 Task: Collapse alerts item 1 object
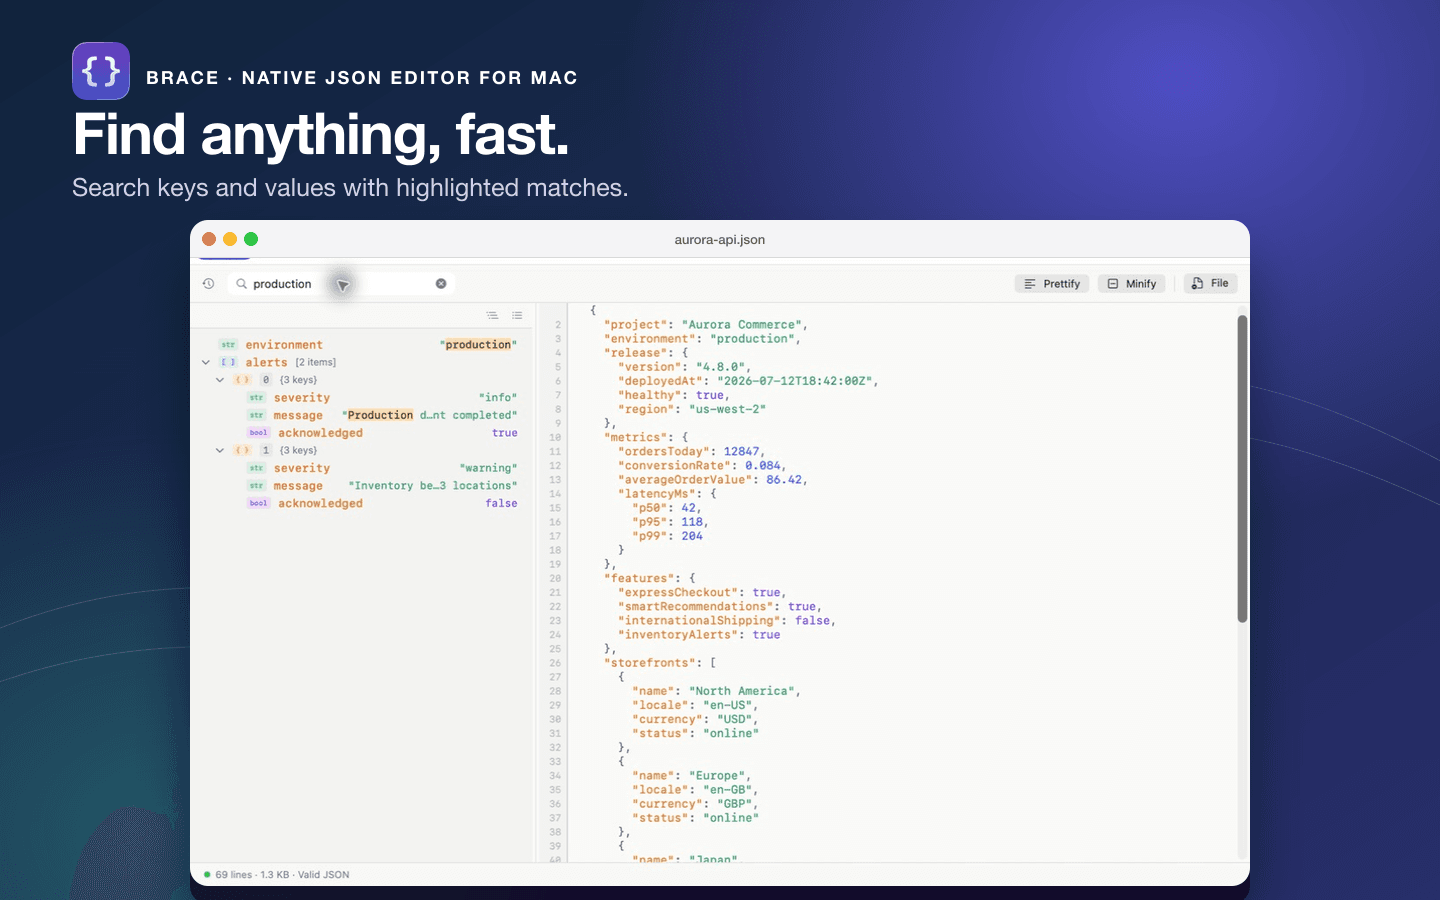tap(220, 451)
